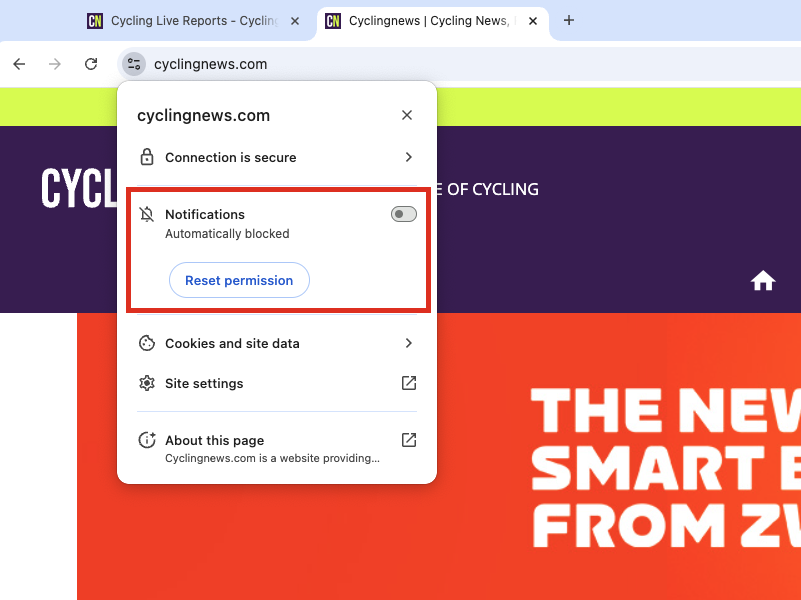
Task: Close the Cyclingnews | Cycling News tab
Action: tap(533, 21)
